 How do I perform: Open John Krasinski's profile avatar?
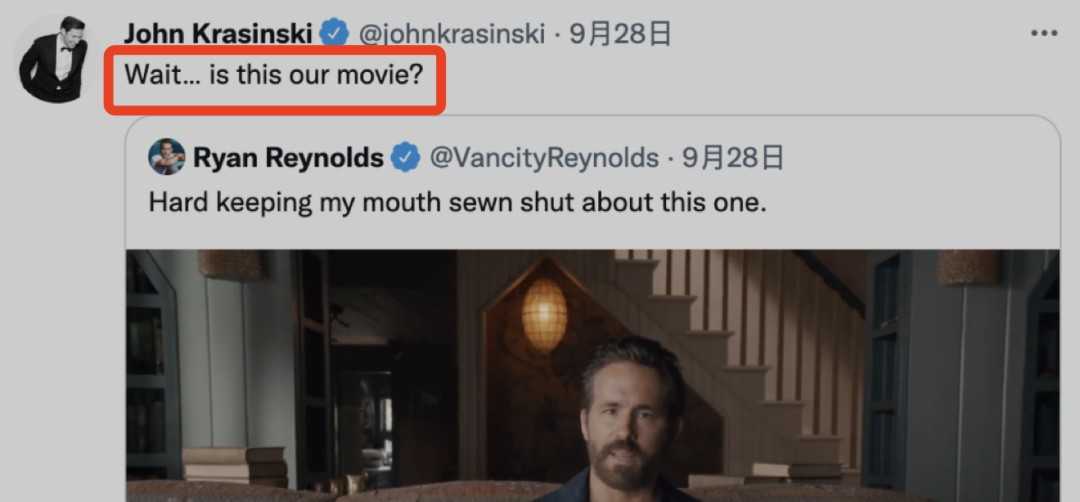[x=53, y=59]
